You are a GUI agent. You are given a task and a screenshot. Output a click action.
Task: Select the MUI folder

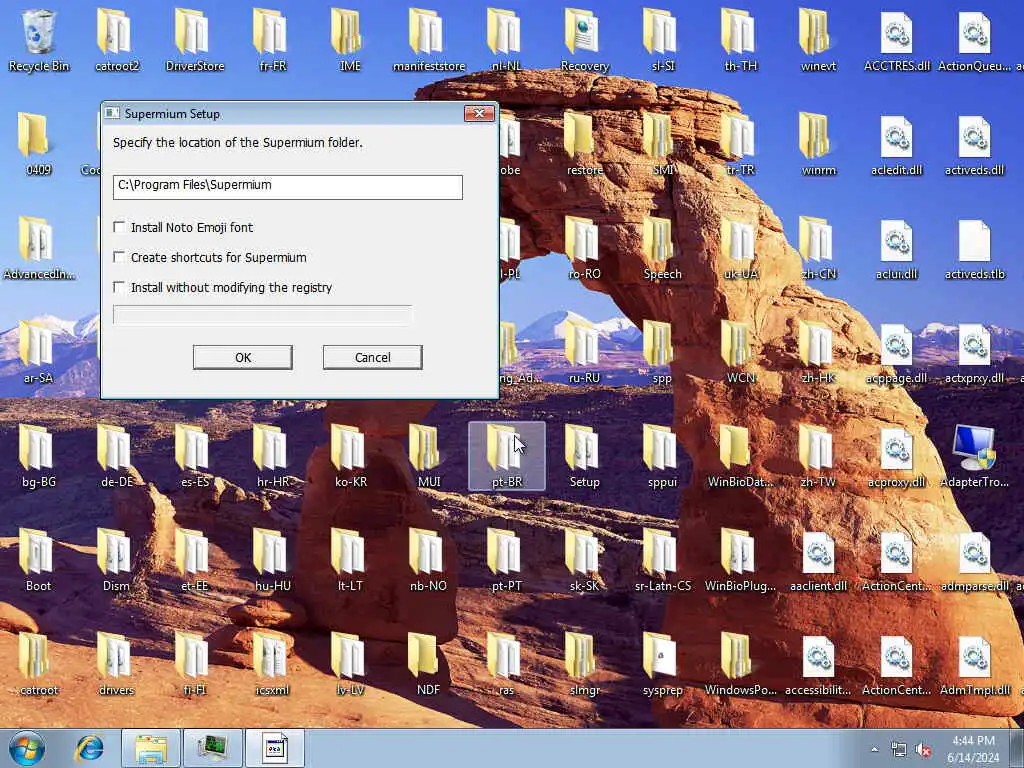[428, 457]
